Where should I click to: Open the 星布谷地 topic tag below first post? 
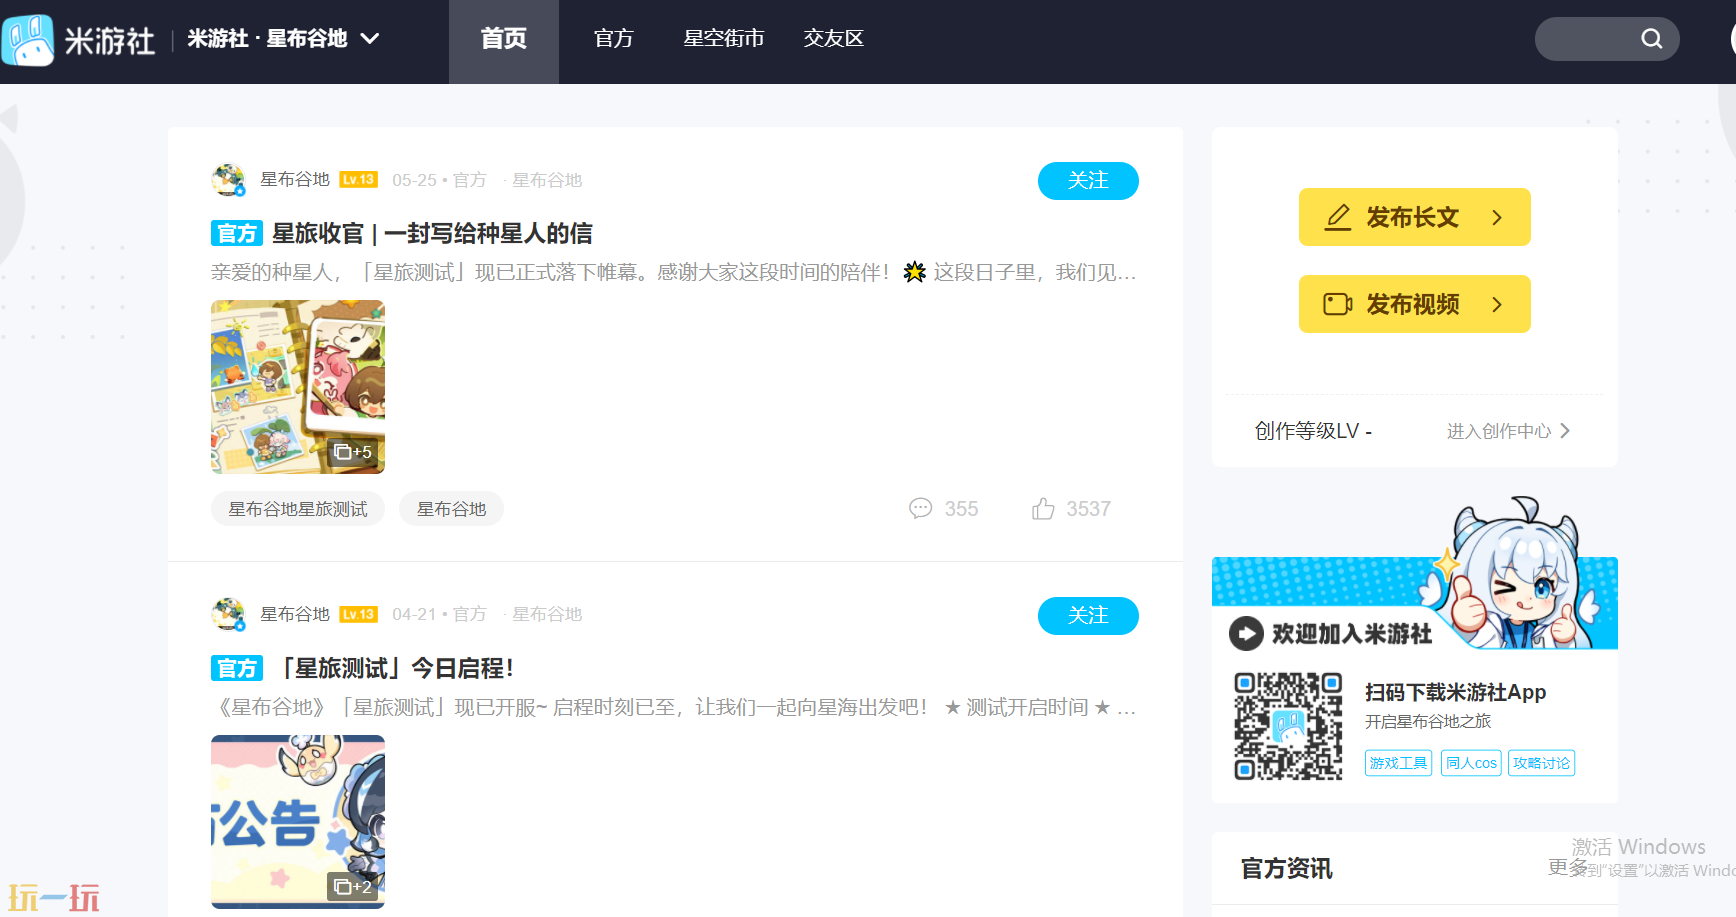tap(451, 509)
